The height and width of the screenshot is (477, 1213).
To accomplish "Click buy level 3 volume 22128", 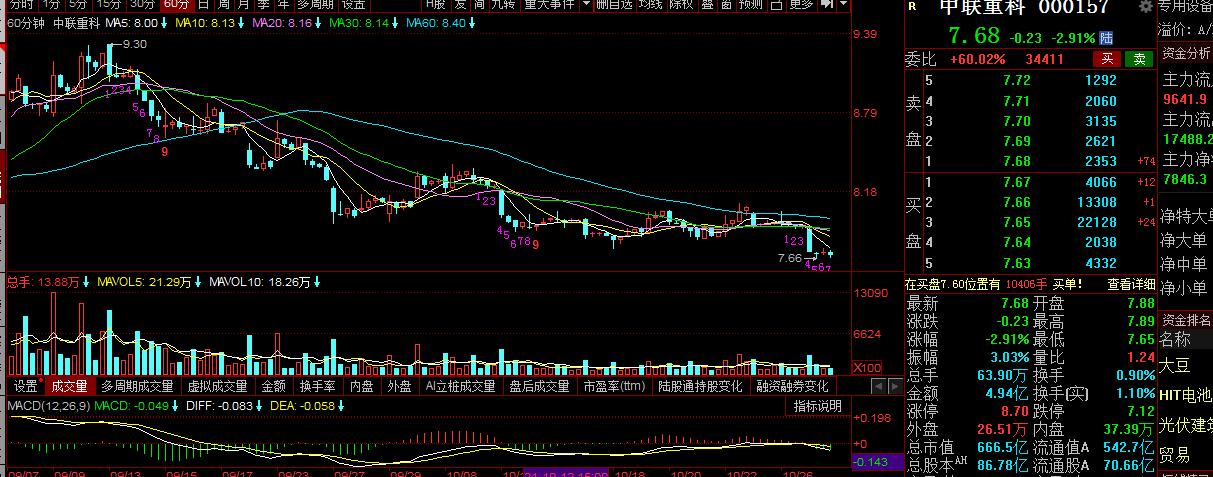I will [1095, 222].
